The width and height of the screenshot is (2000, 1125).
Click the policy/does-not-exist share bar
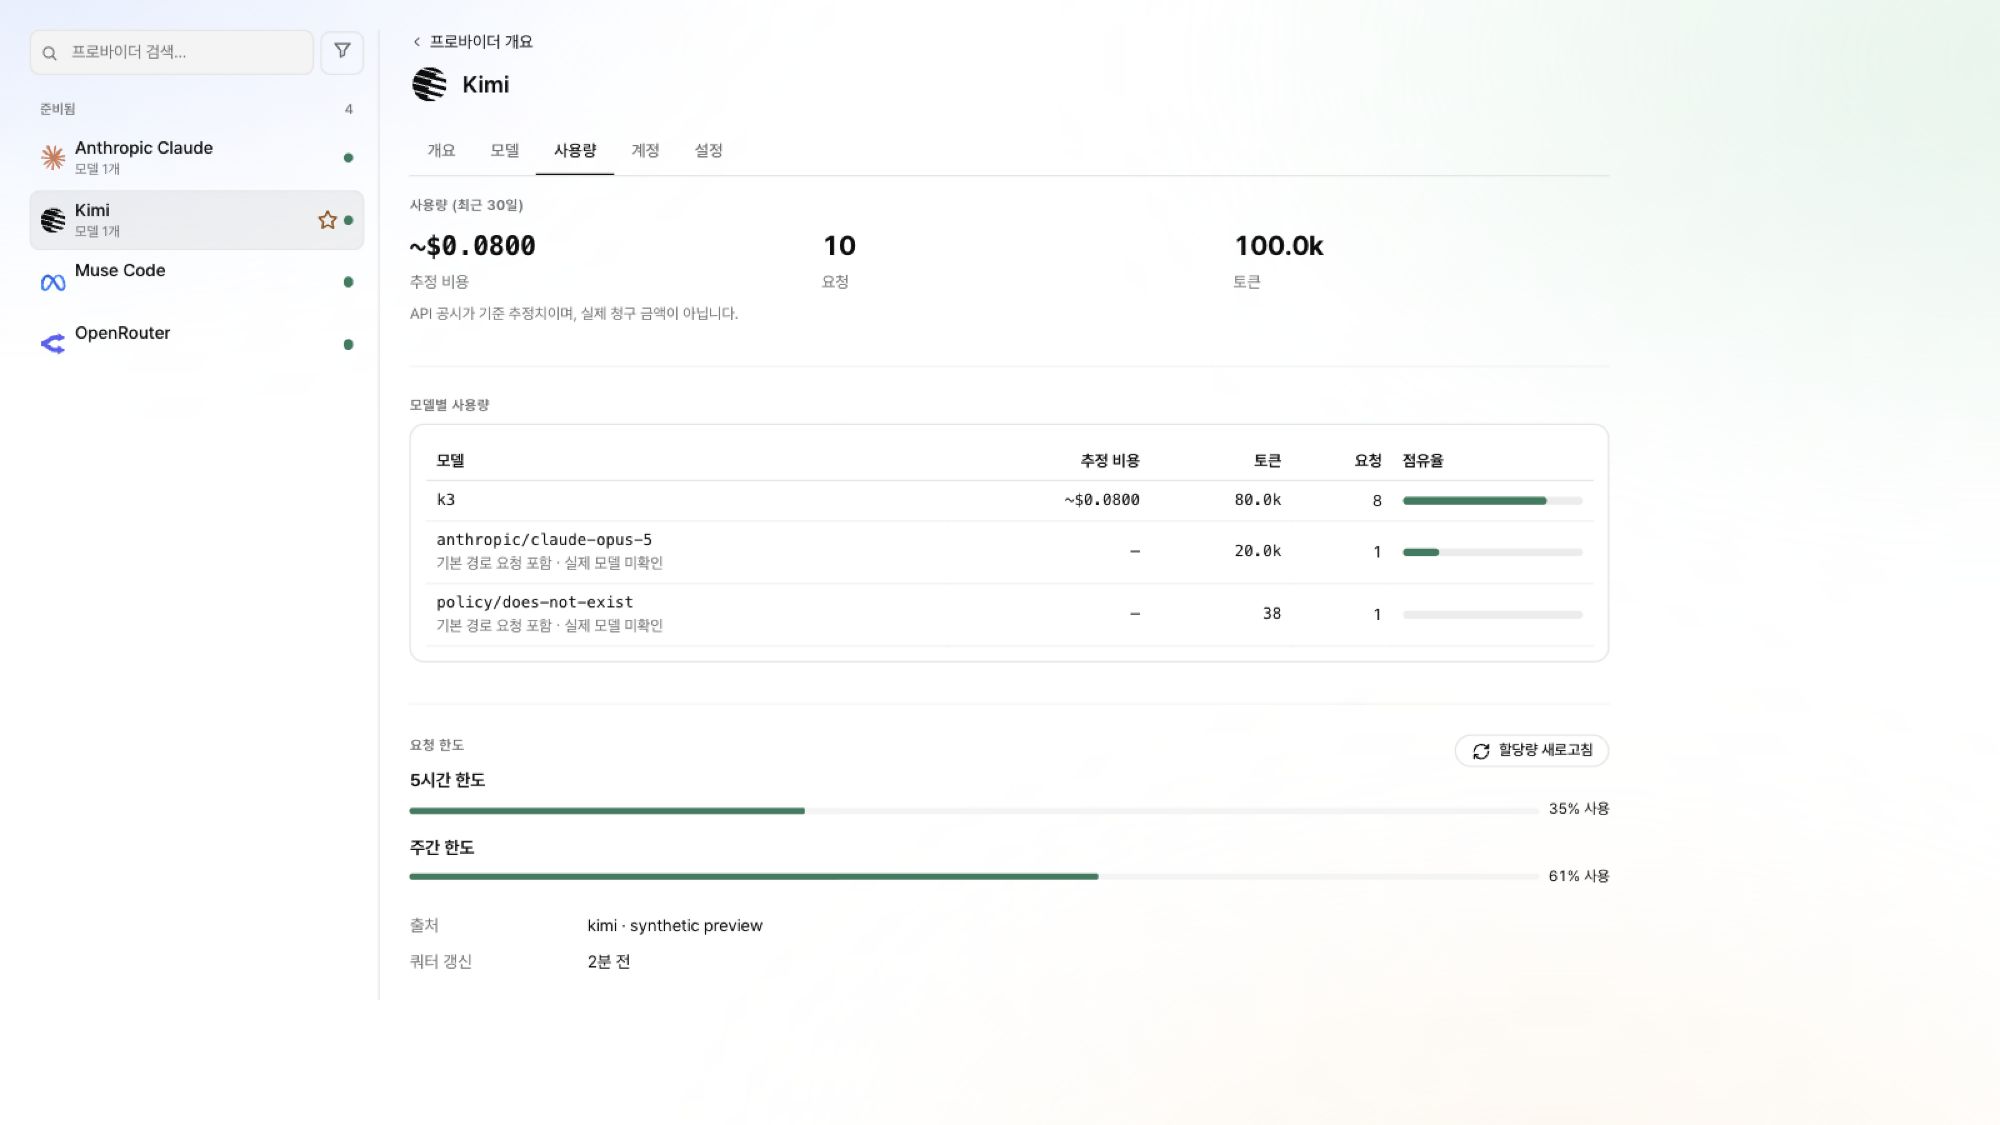pyautogui.click(x=1492, y=614)
